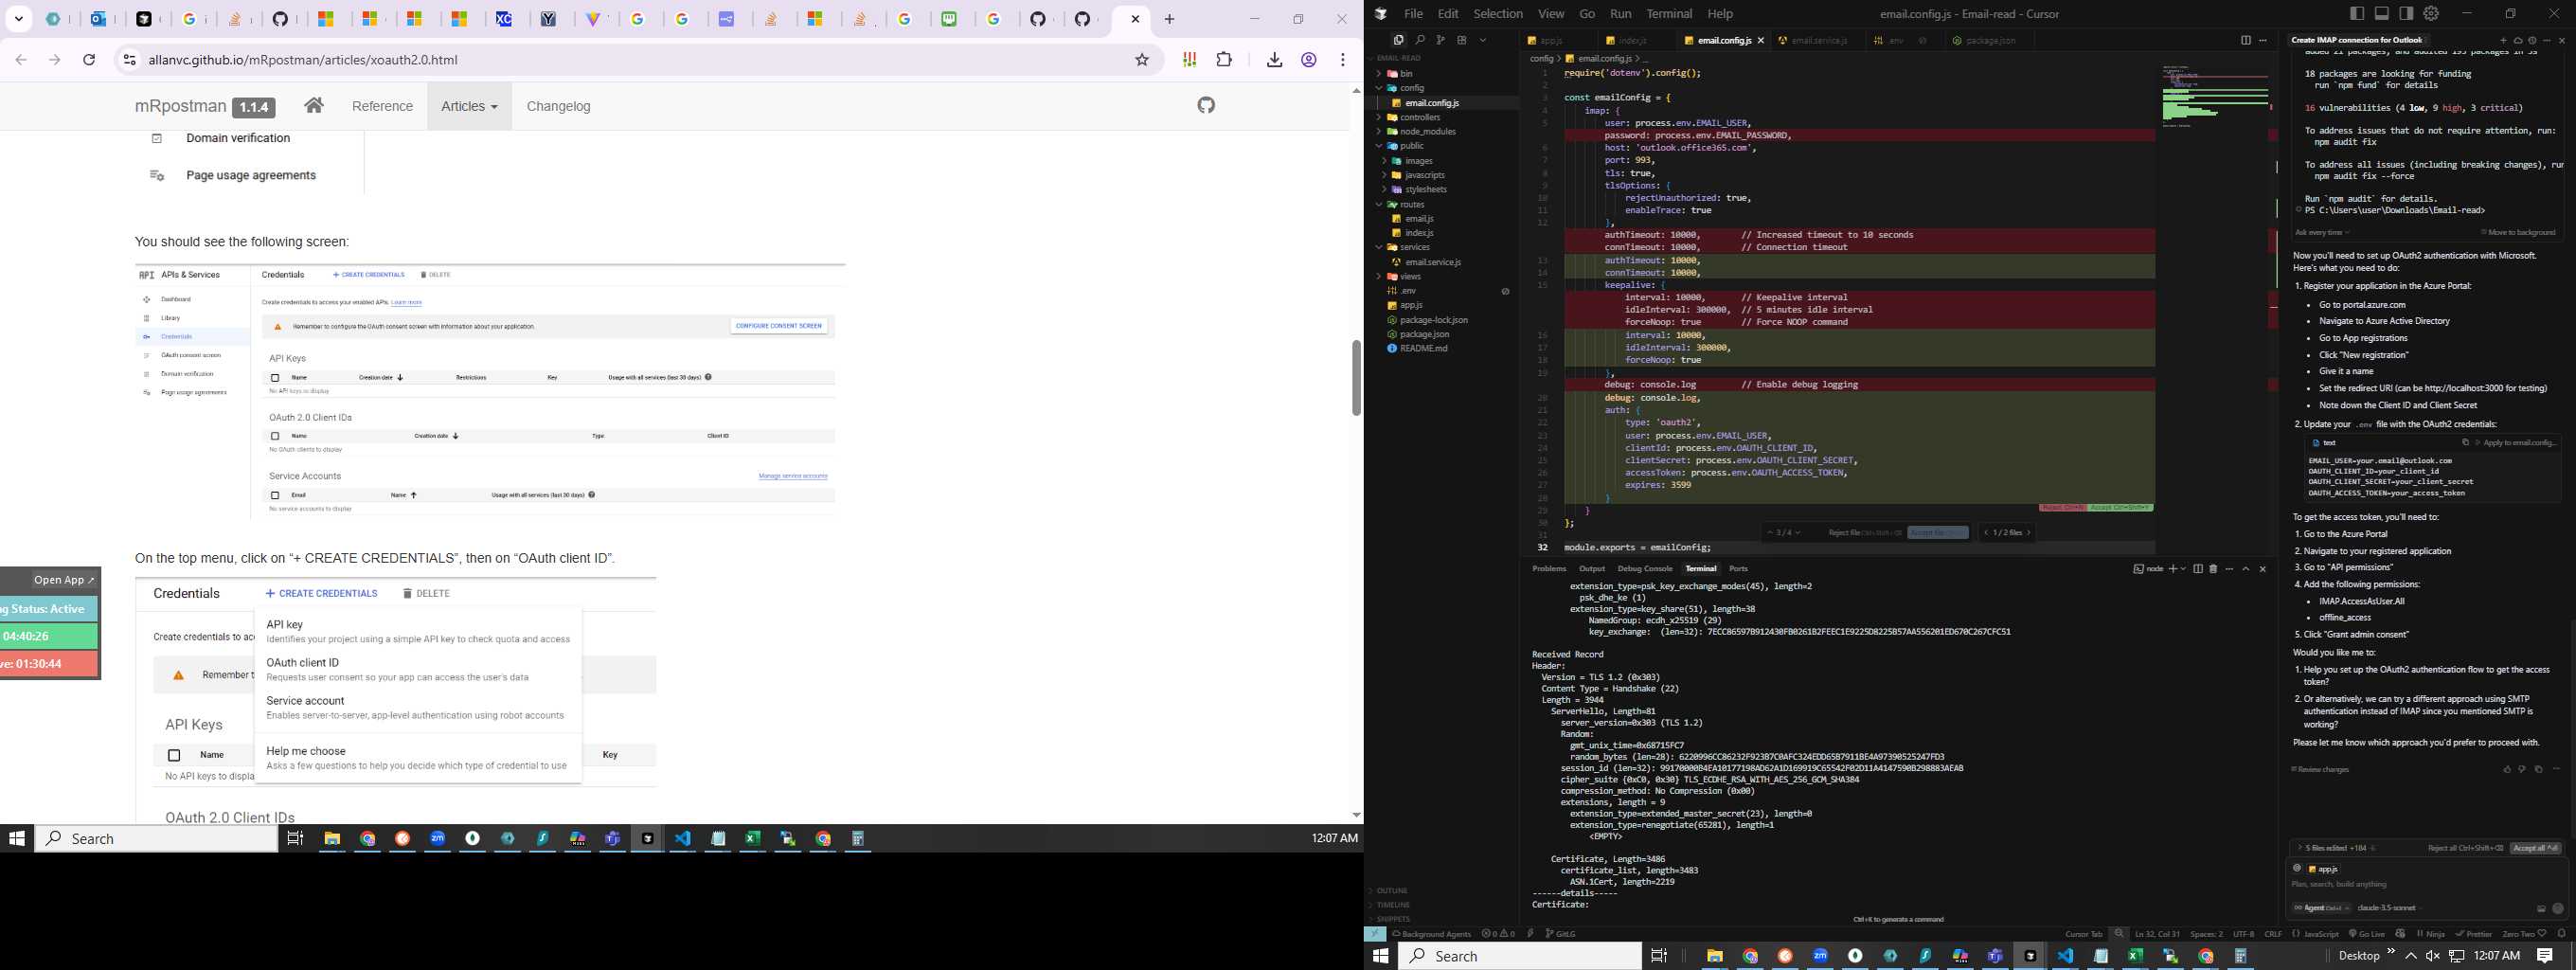Open the Windows notification center icon

coord(2544,956)
